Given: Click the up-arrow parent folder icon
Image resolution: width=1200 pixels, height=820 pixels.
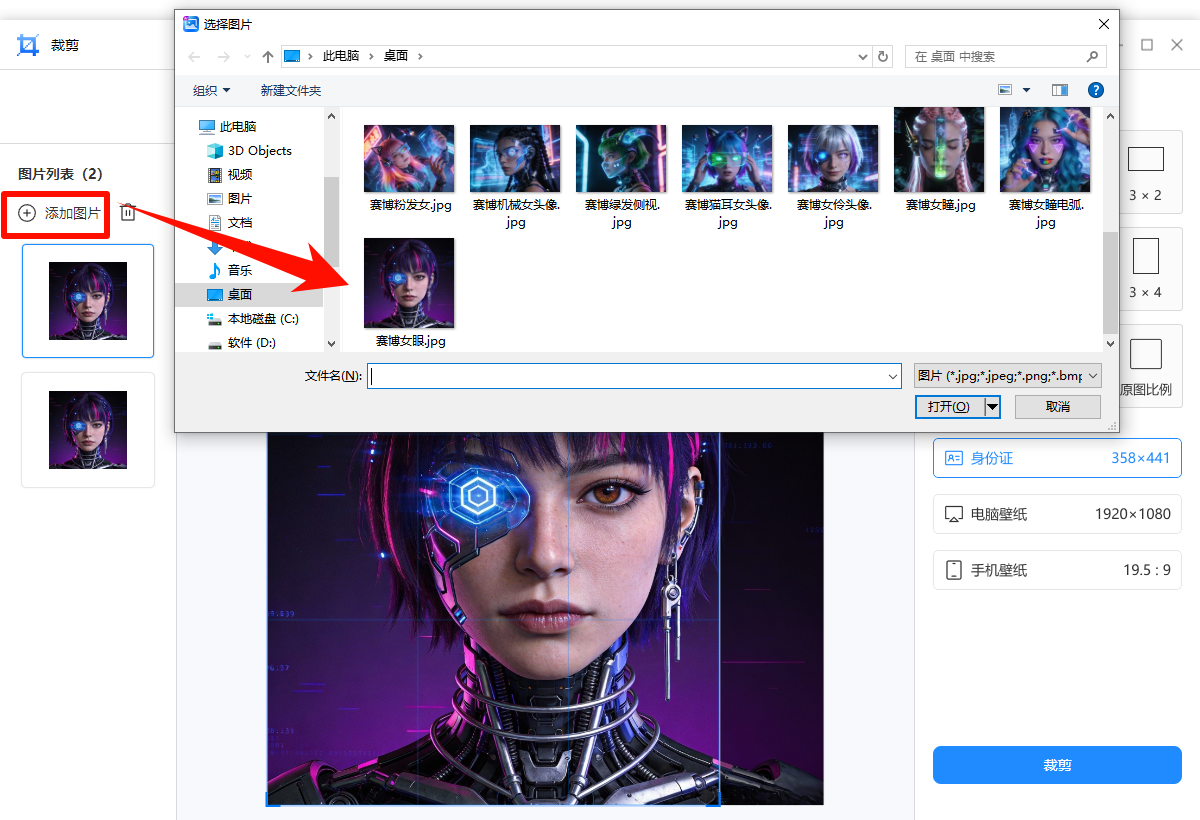Looking at the screenshot, I should [268, 57].
